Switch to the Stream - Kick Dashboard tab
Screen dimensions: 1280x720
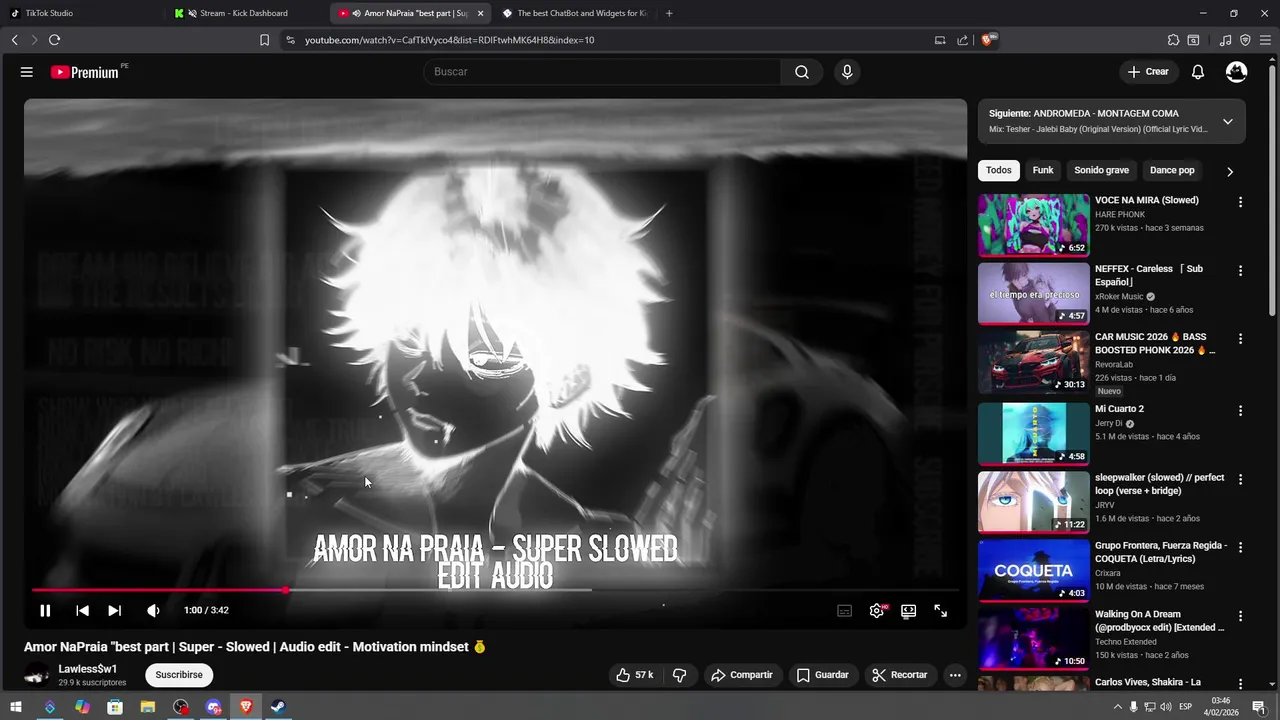coord(244,13)
